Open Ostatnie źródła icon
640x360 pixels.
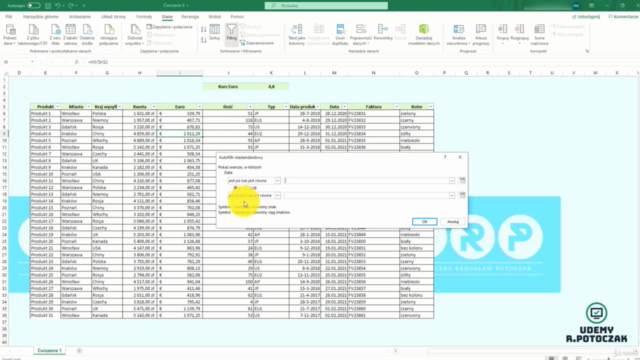(87, 35)
